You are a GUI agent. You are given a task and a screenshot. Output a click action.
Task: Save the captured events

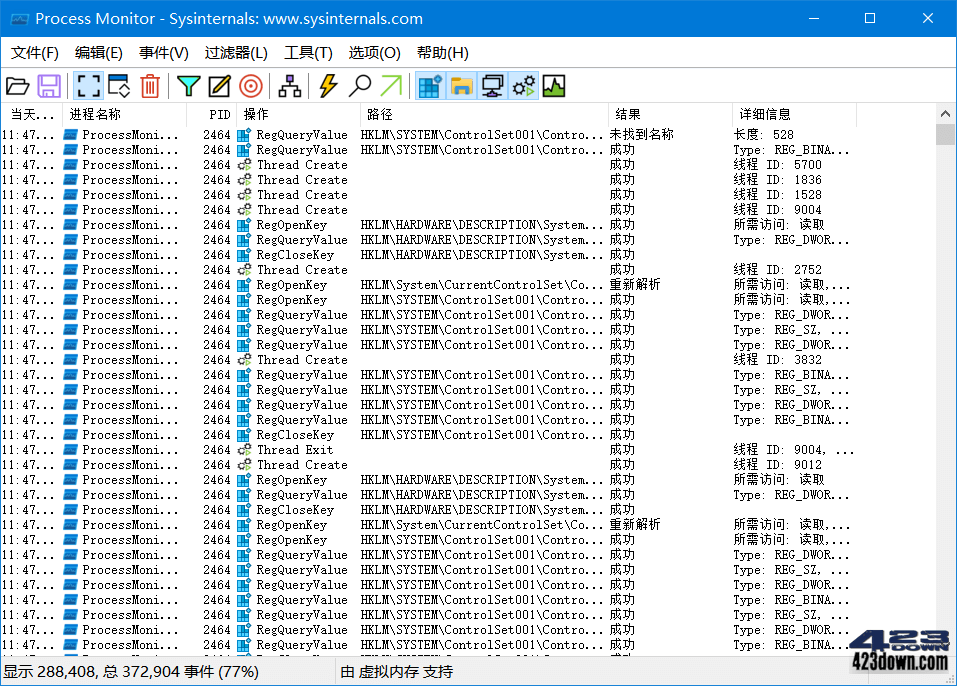click(x=50, y=86)
